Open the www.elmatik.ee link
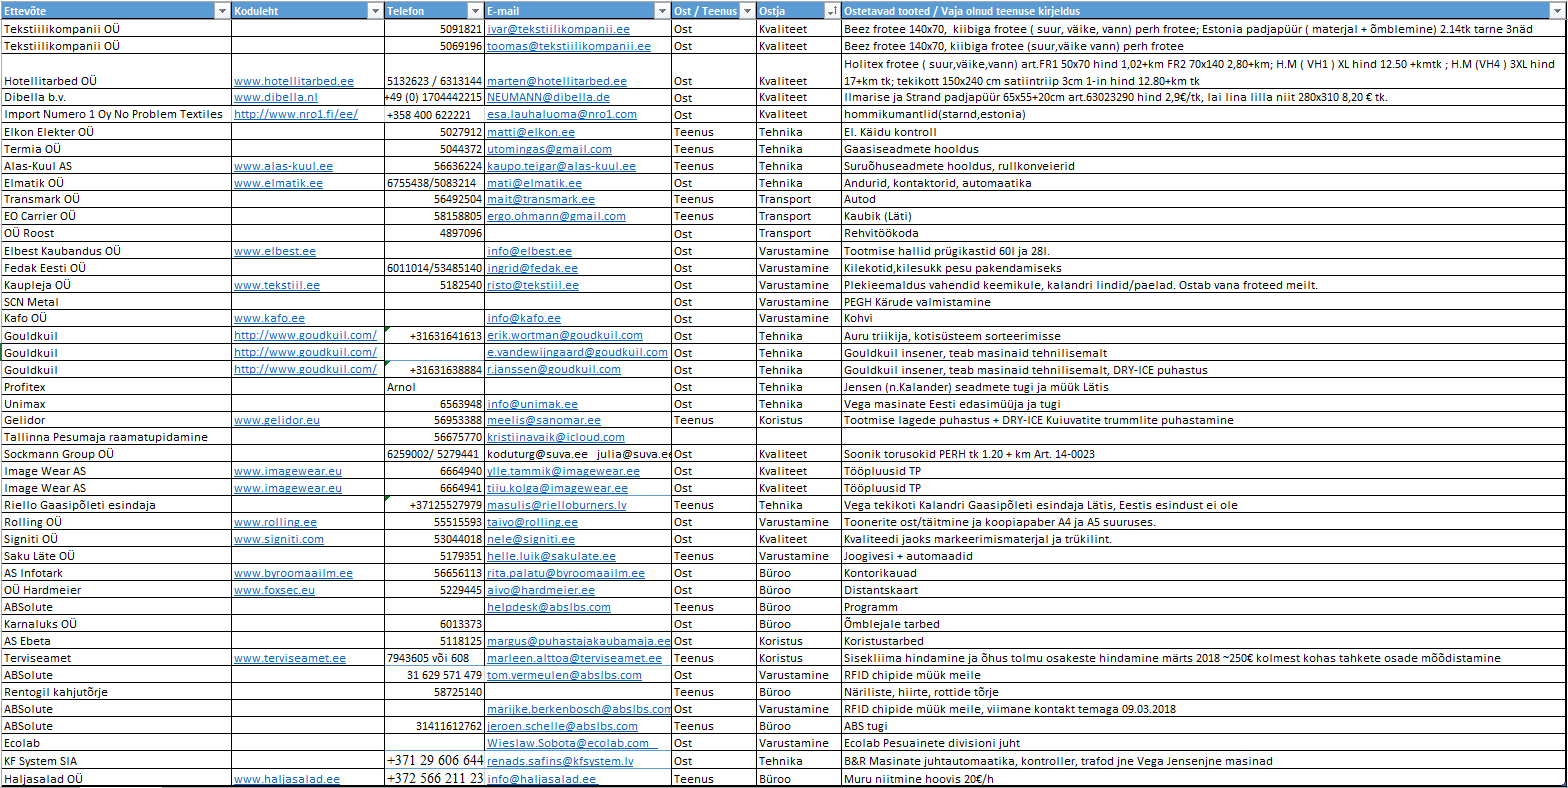The width and height of the screenshot is (1568, 788). click(x=279, y=183)
